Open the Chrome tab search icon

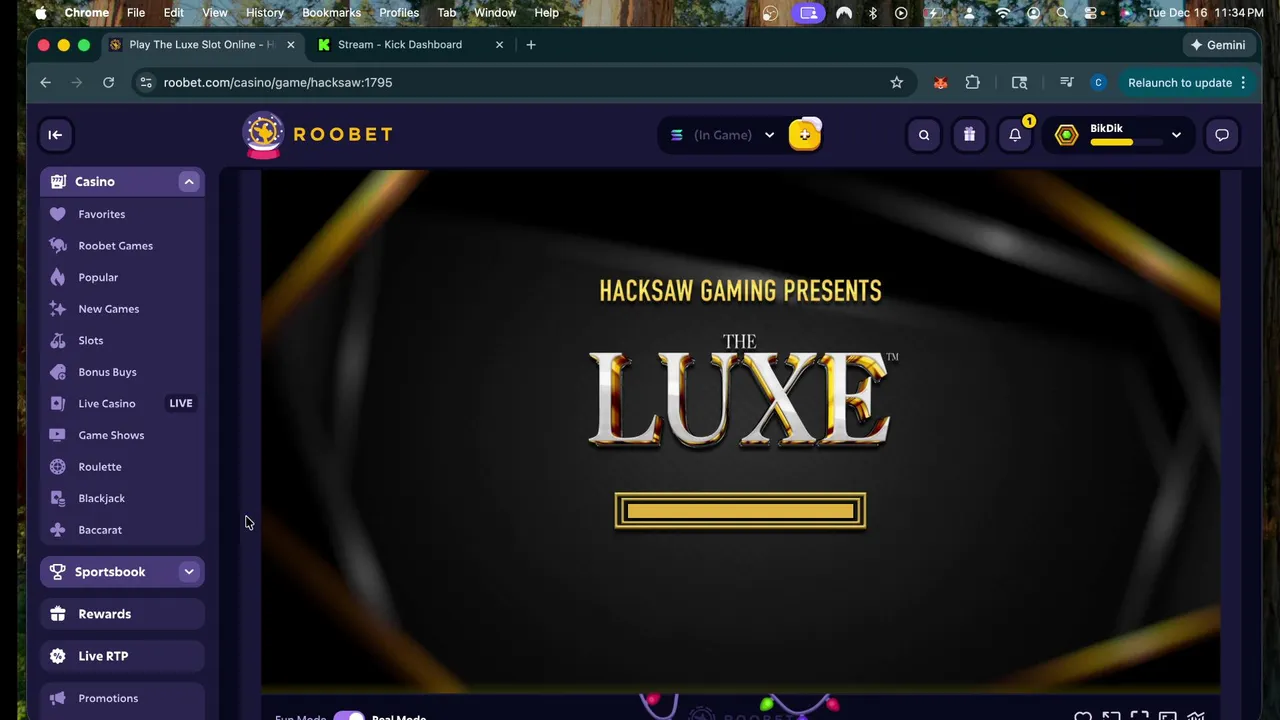coord(1019,83)
